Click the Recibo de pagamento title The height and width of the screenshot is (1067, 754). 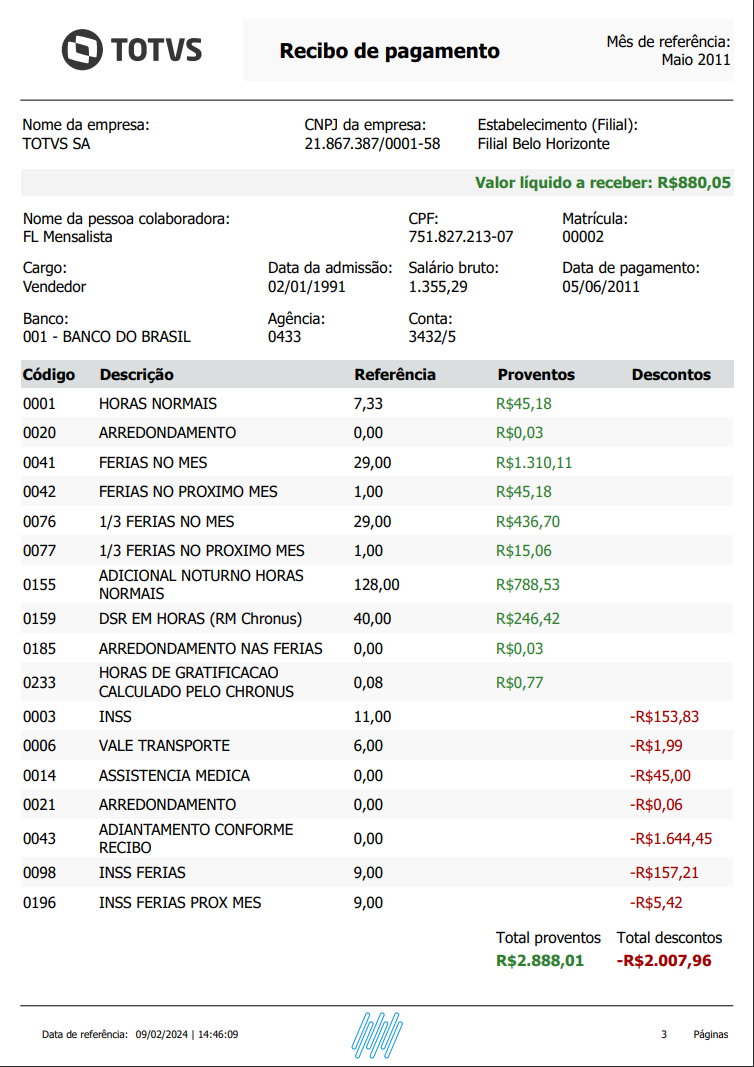point(389,51)
